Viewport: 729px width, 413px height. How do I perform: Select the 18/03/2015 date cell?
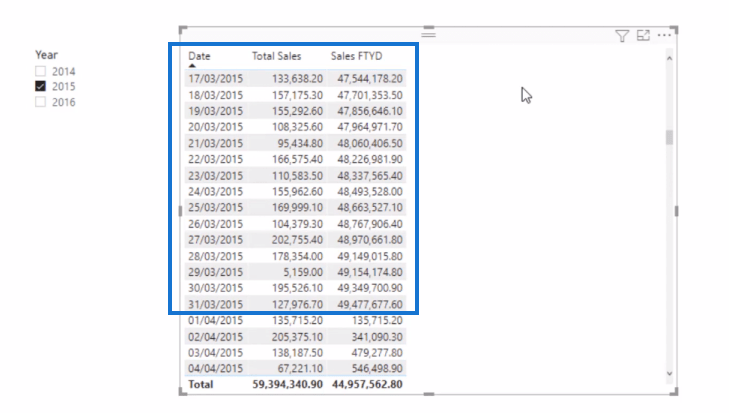coord(215,95)
